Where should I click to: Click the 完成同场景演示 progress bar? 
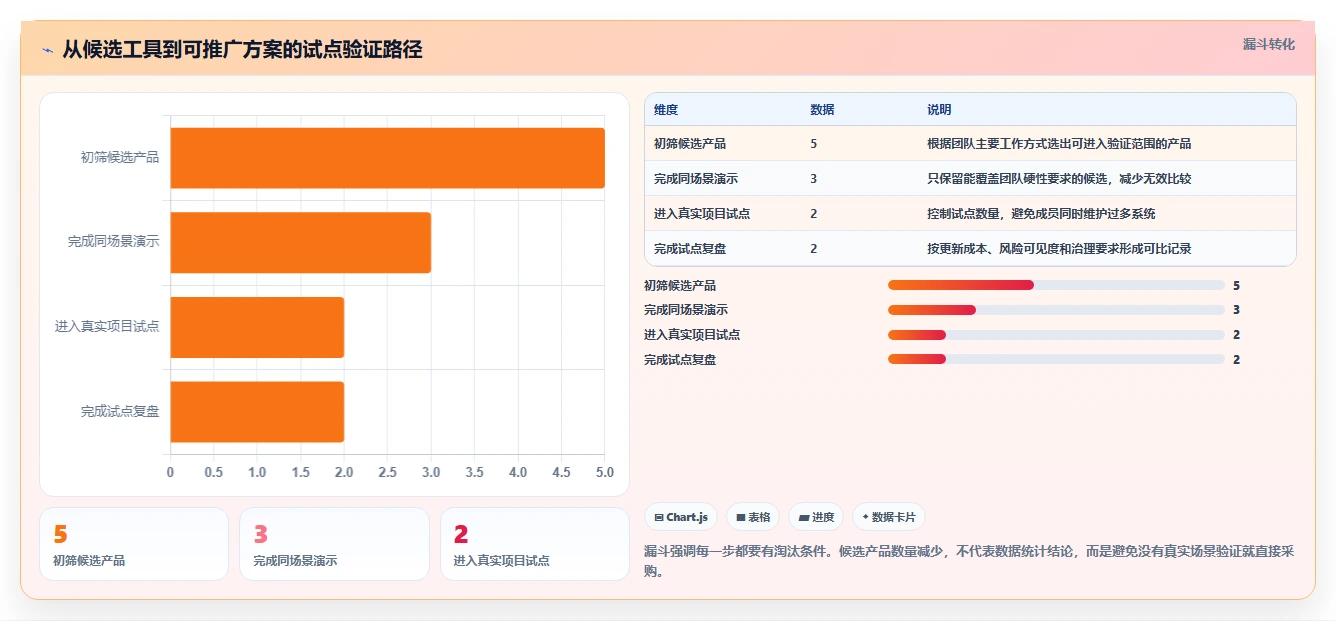(x=1056, y=310)
